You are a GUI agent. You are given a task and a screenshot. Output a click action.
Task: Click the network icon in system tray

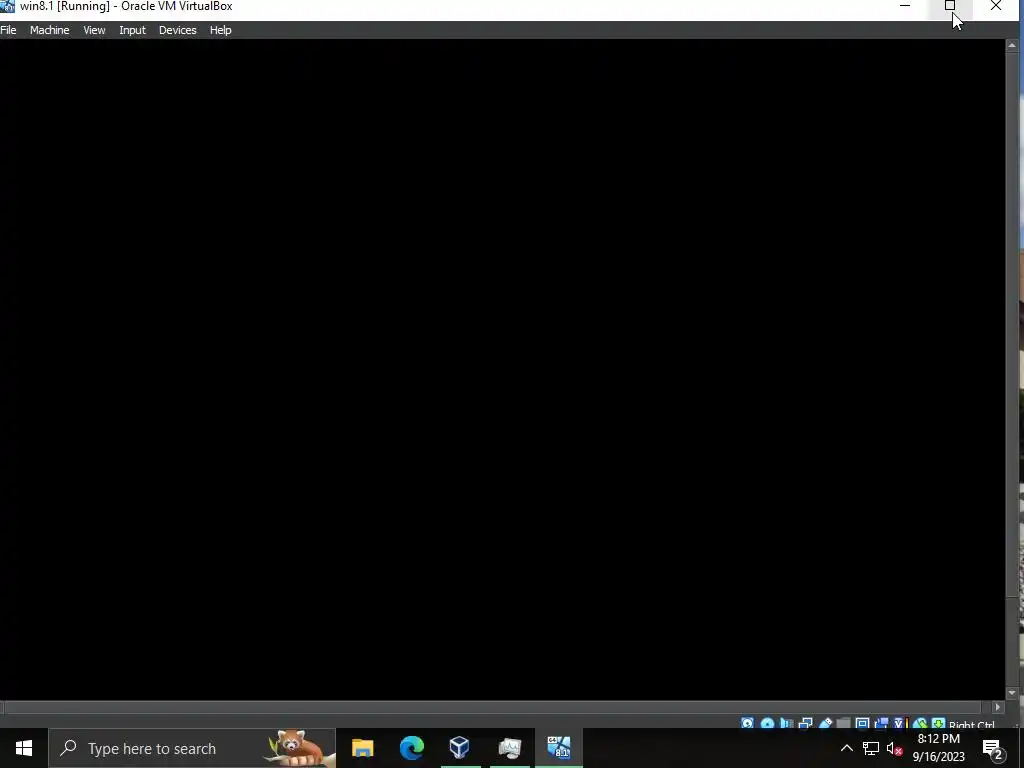tap(871, 748)
